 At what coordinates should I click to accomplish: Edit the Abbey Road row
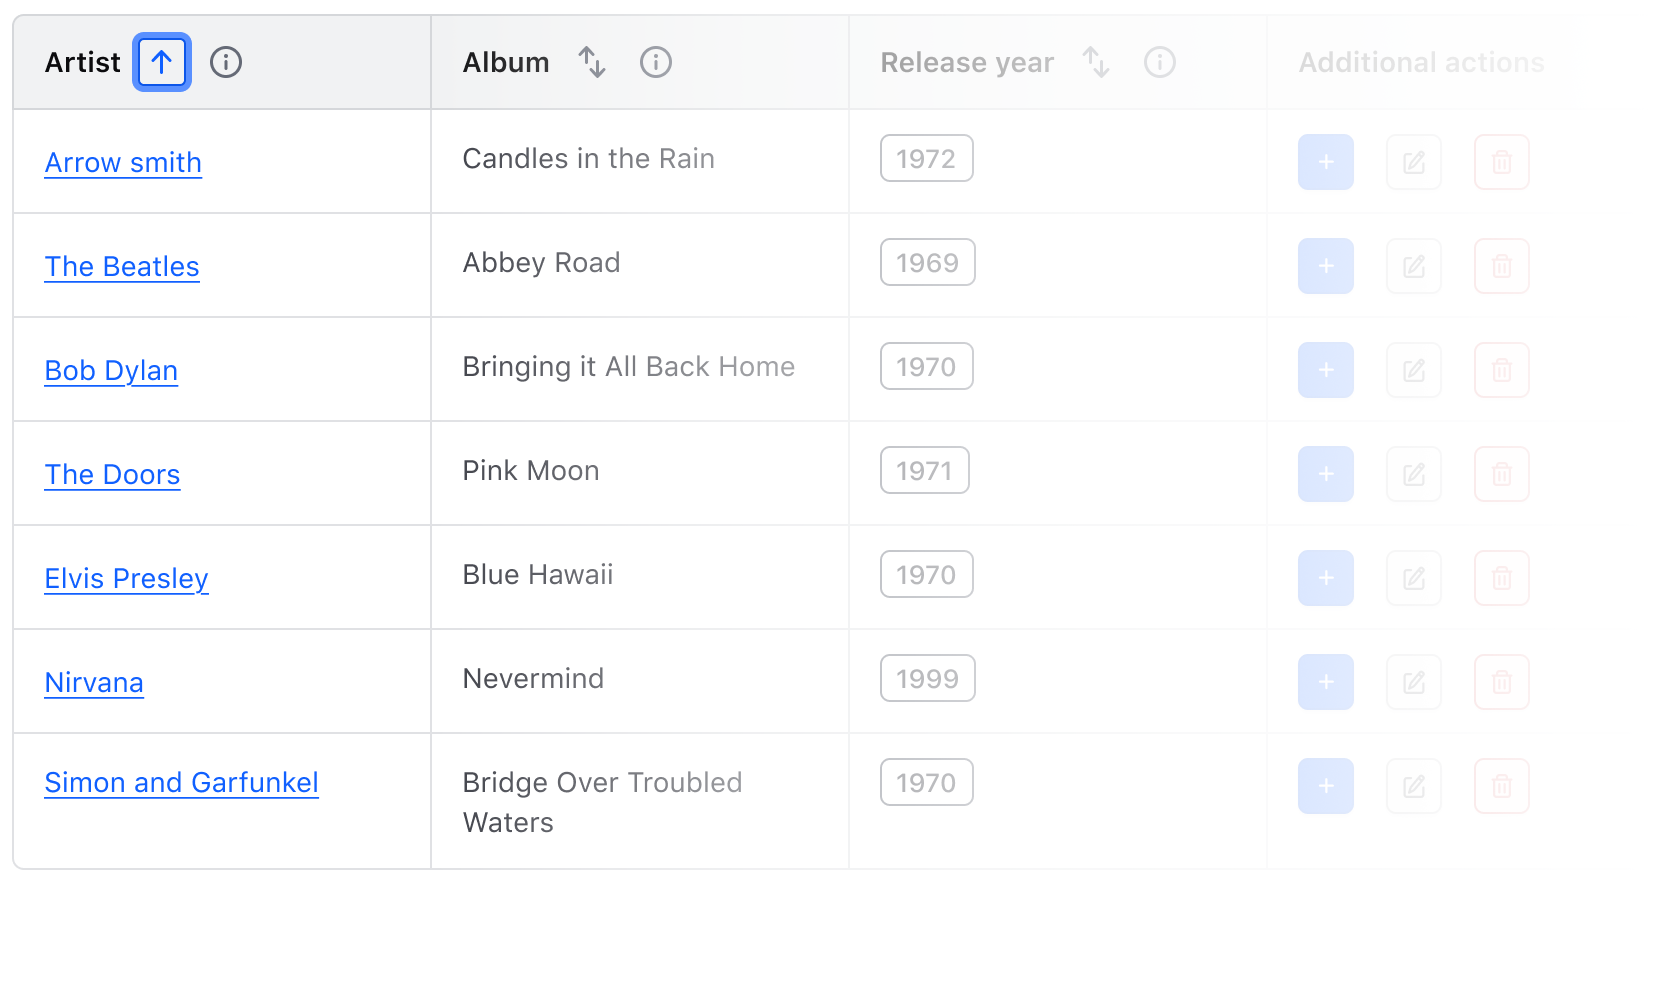1414,266
